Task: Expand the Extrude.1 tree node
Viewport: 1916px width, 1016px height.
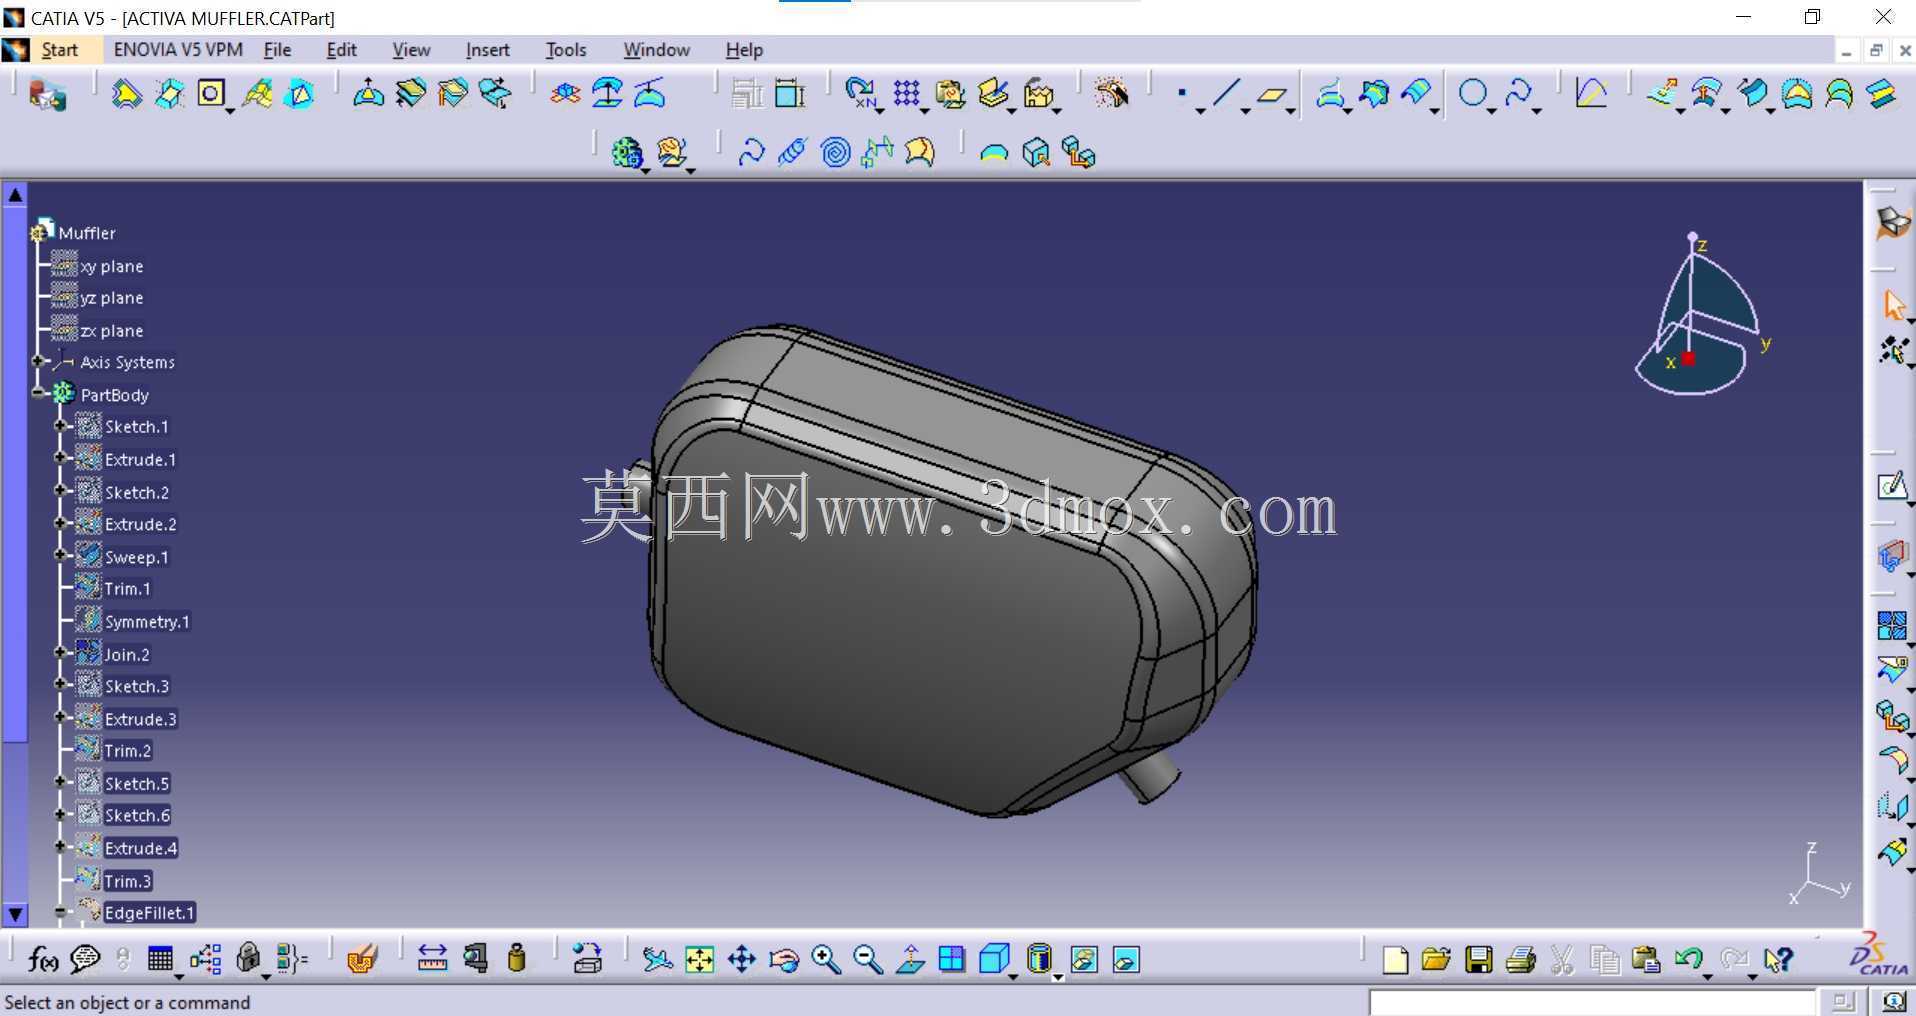Action: coord(60,458)
